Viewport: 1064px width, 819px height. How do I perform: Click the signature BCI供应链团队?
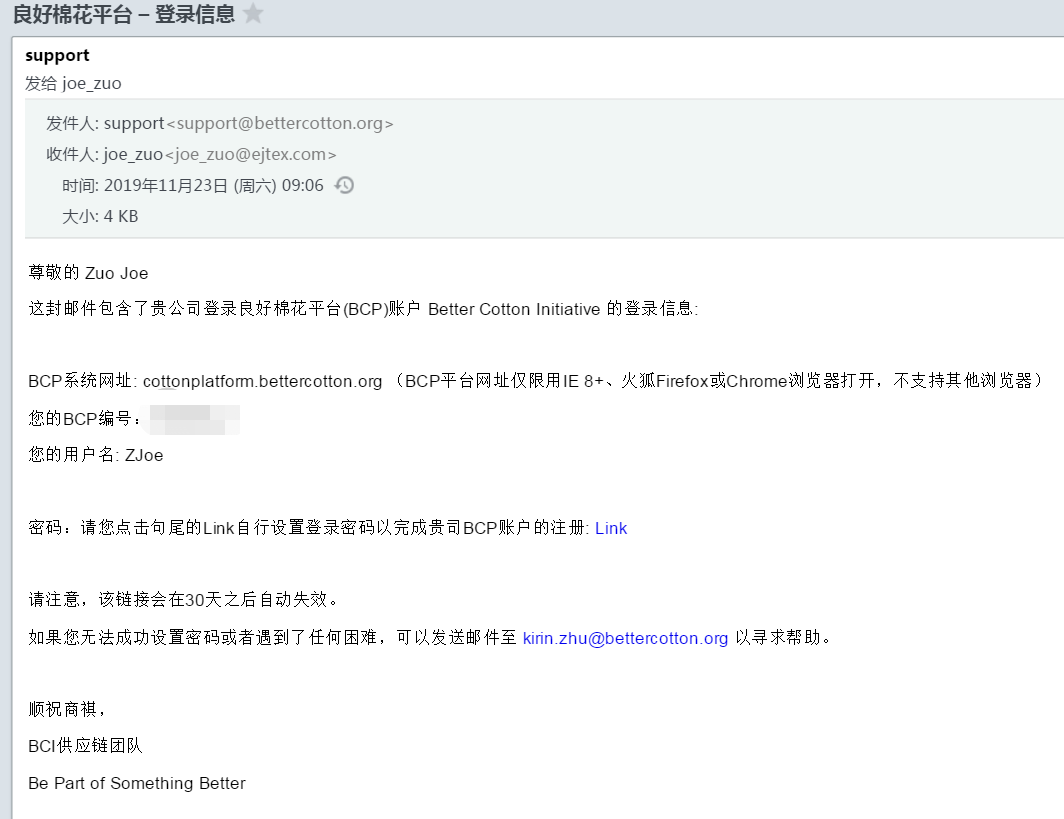click(86, 746)
